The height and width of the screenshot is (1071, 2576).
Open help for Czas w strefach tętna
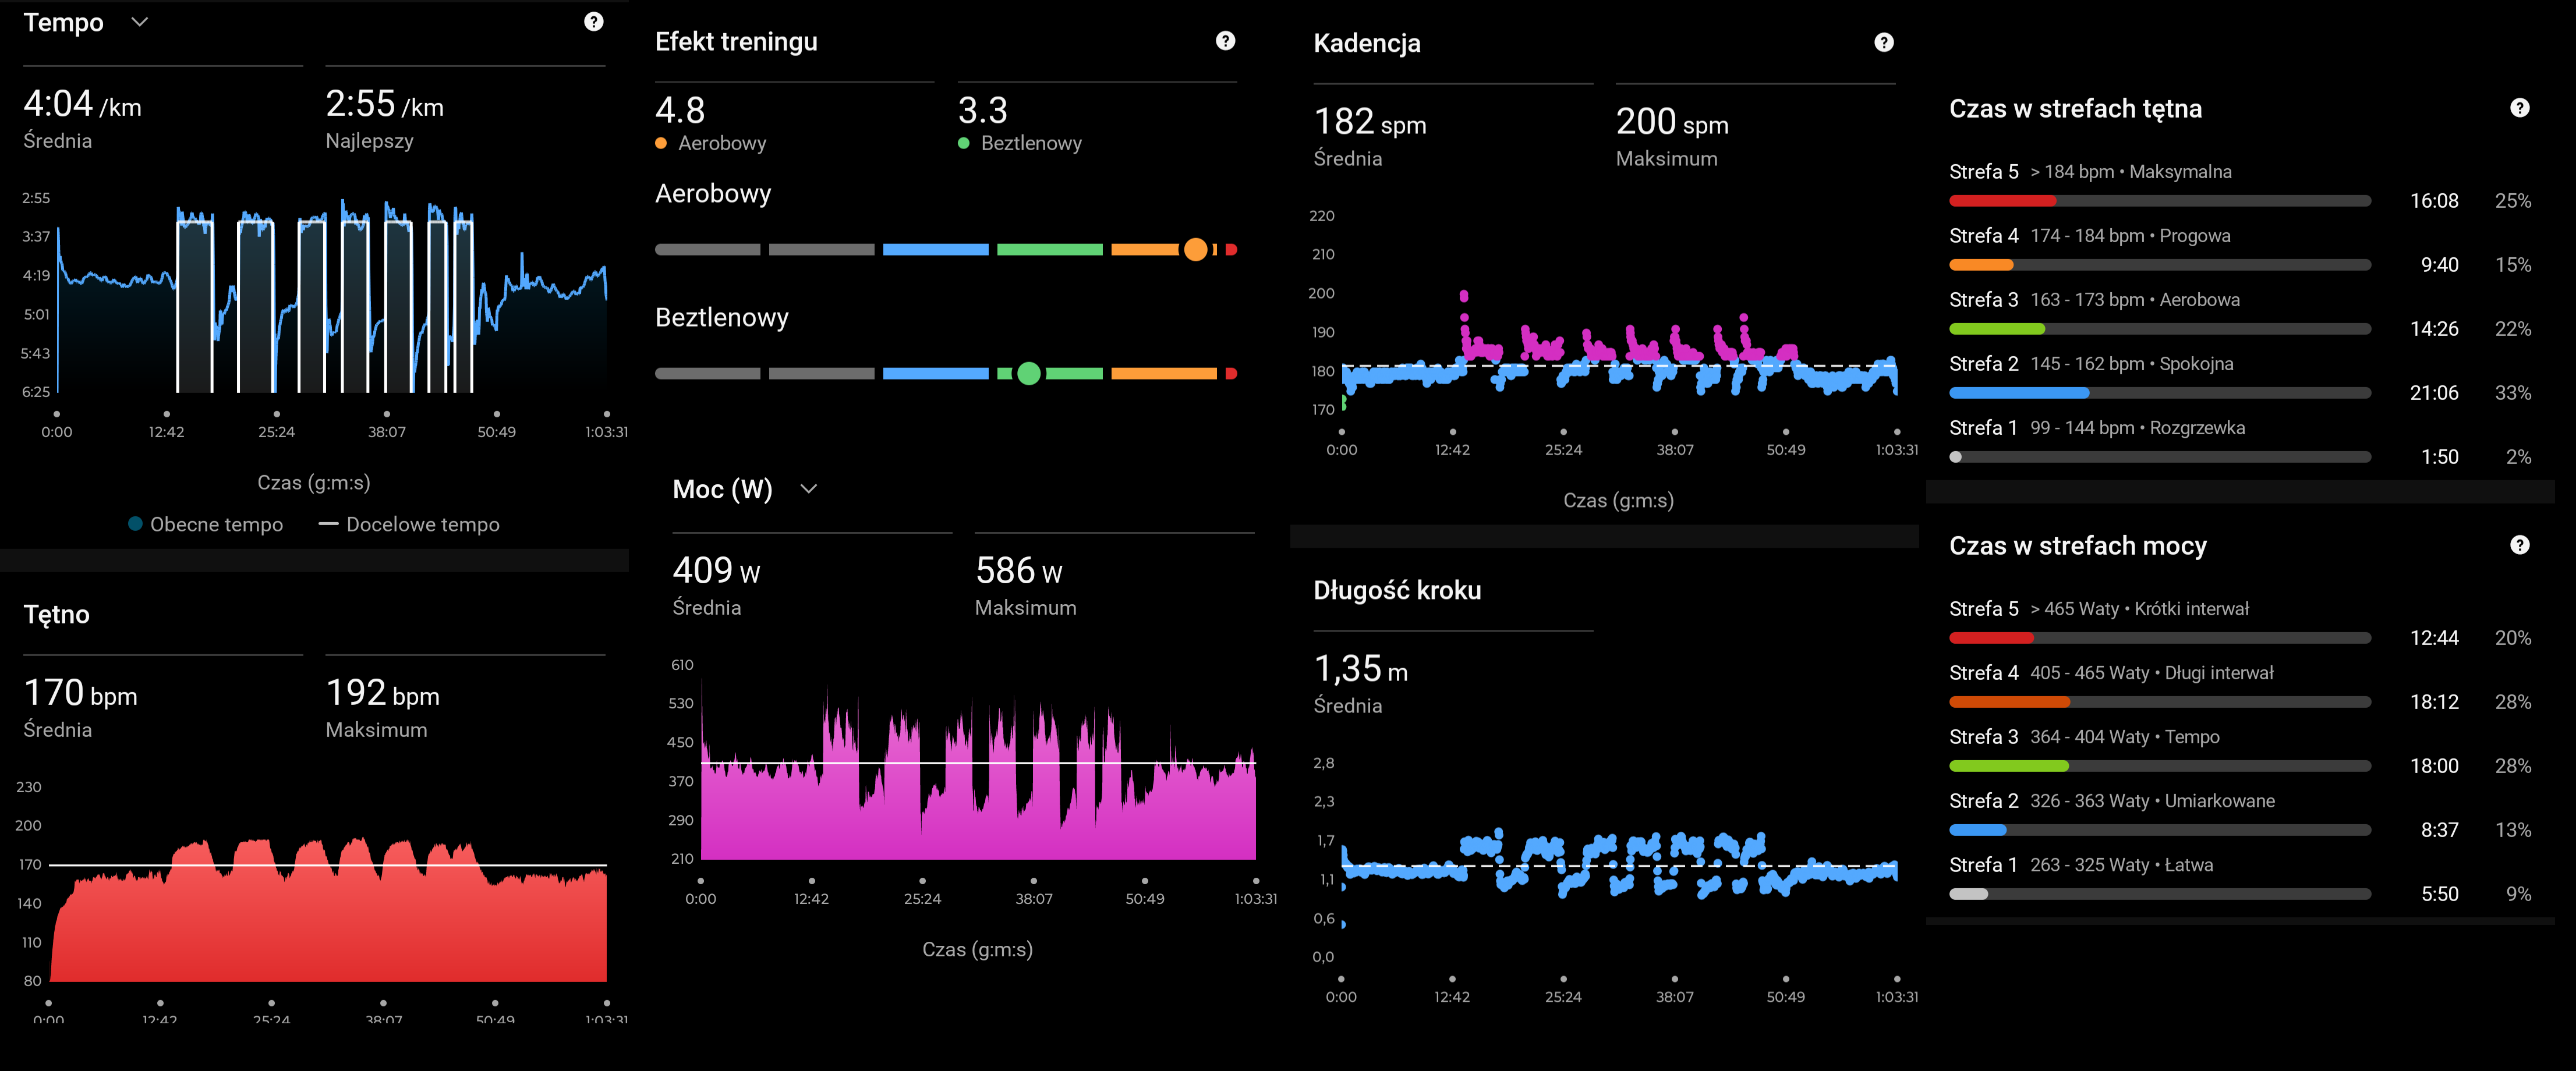pyautogui.click(x=2519, y=108)
